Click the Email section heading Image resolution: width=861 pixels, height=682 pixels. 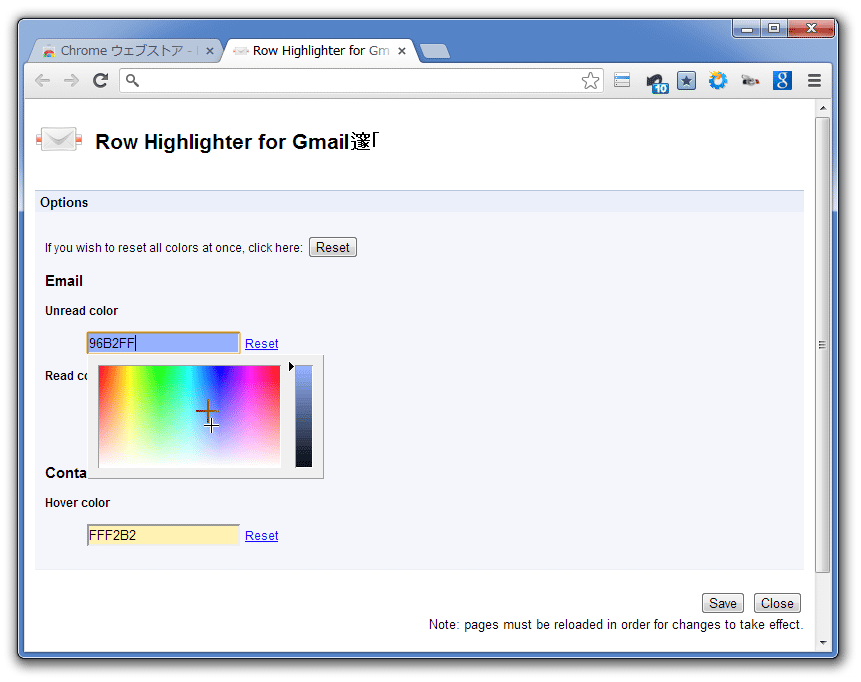(64, 281)
